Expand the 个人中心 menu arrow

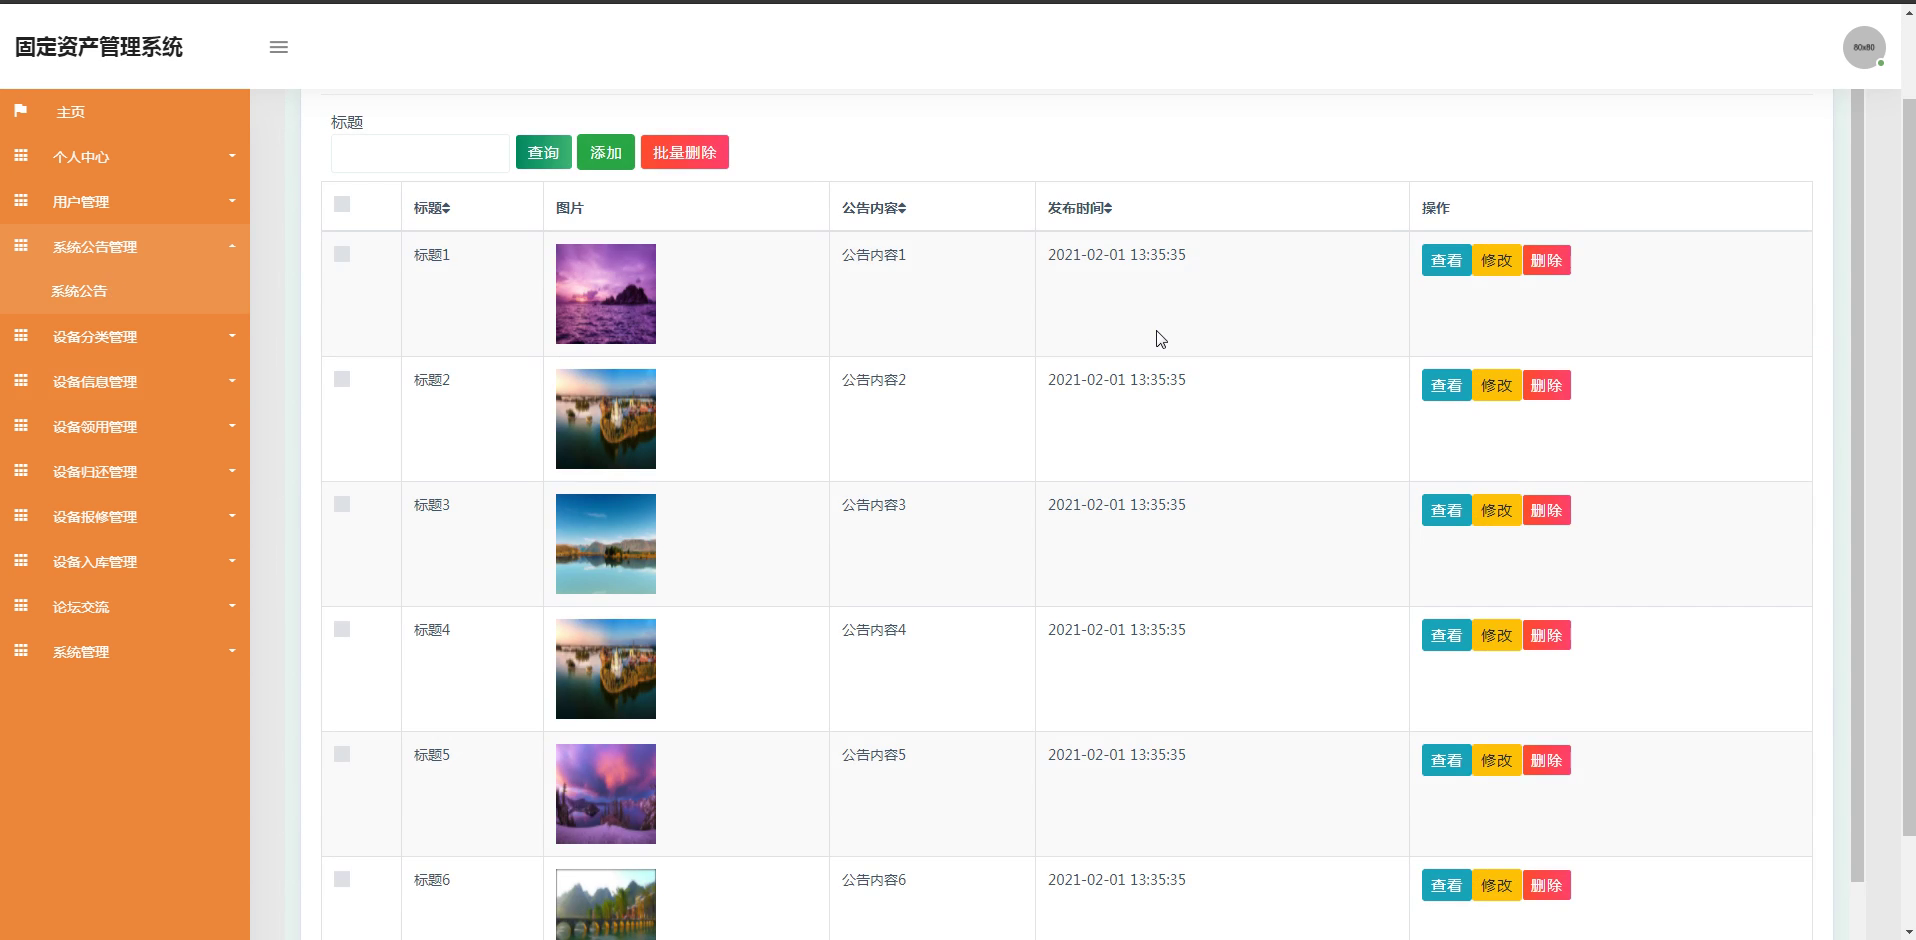coord(232,156)
